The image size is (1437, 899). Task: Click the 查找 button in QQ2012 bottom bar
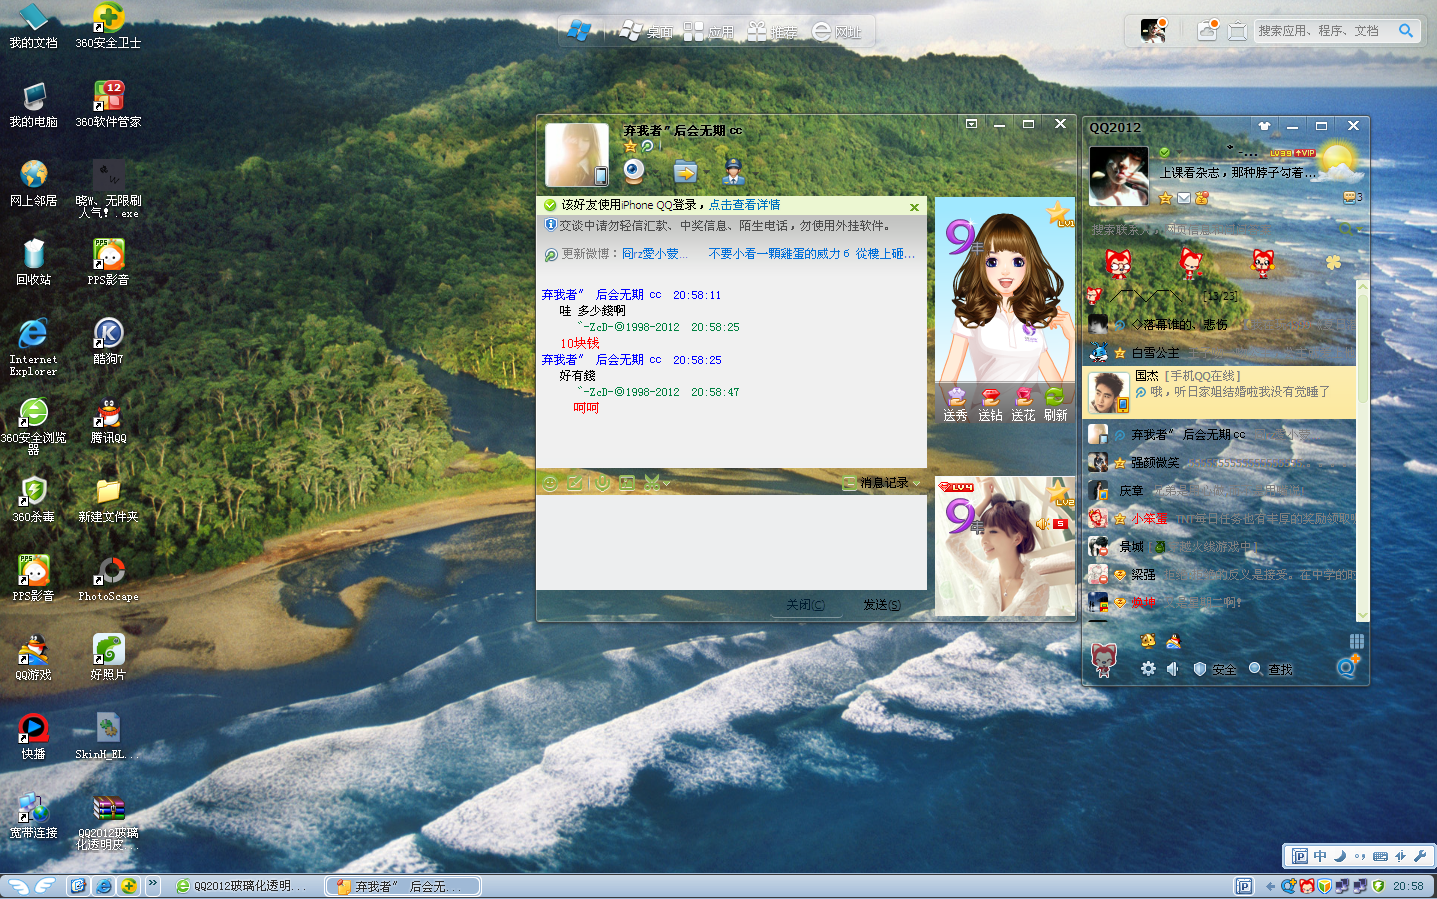click(1271, 669)
